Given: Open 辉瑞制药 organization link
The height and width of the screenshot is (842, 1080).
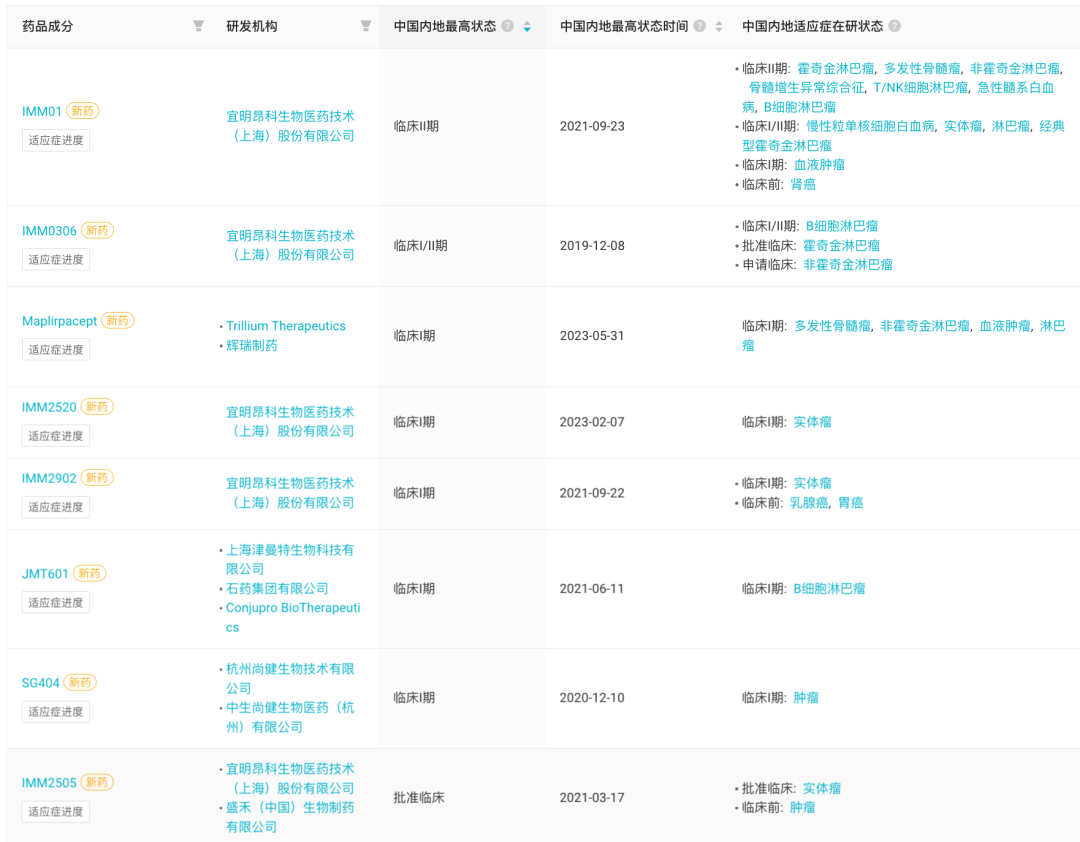Looking at the screenshot, I should (x=251, y=345).
